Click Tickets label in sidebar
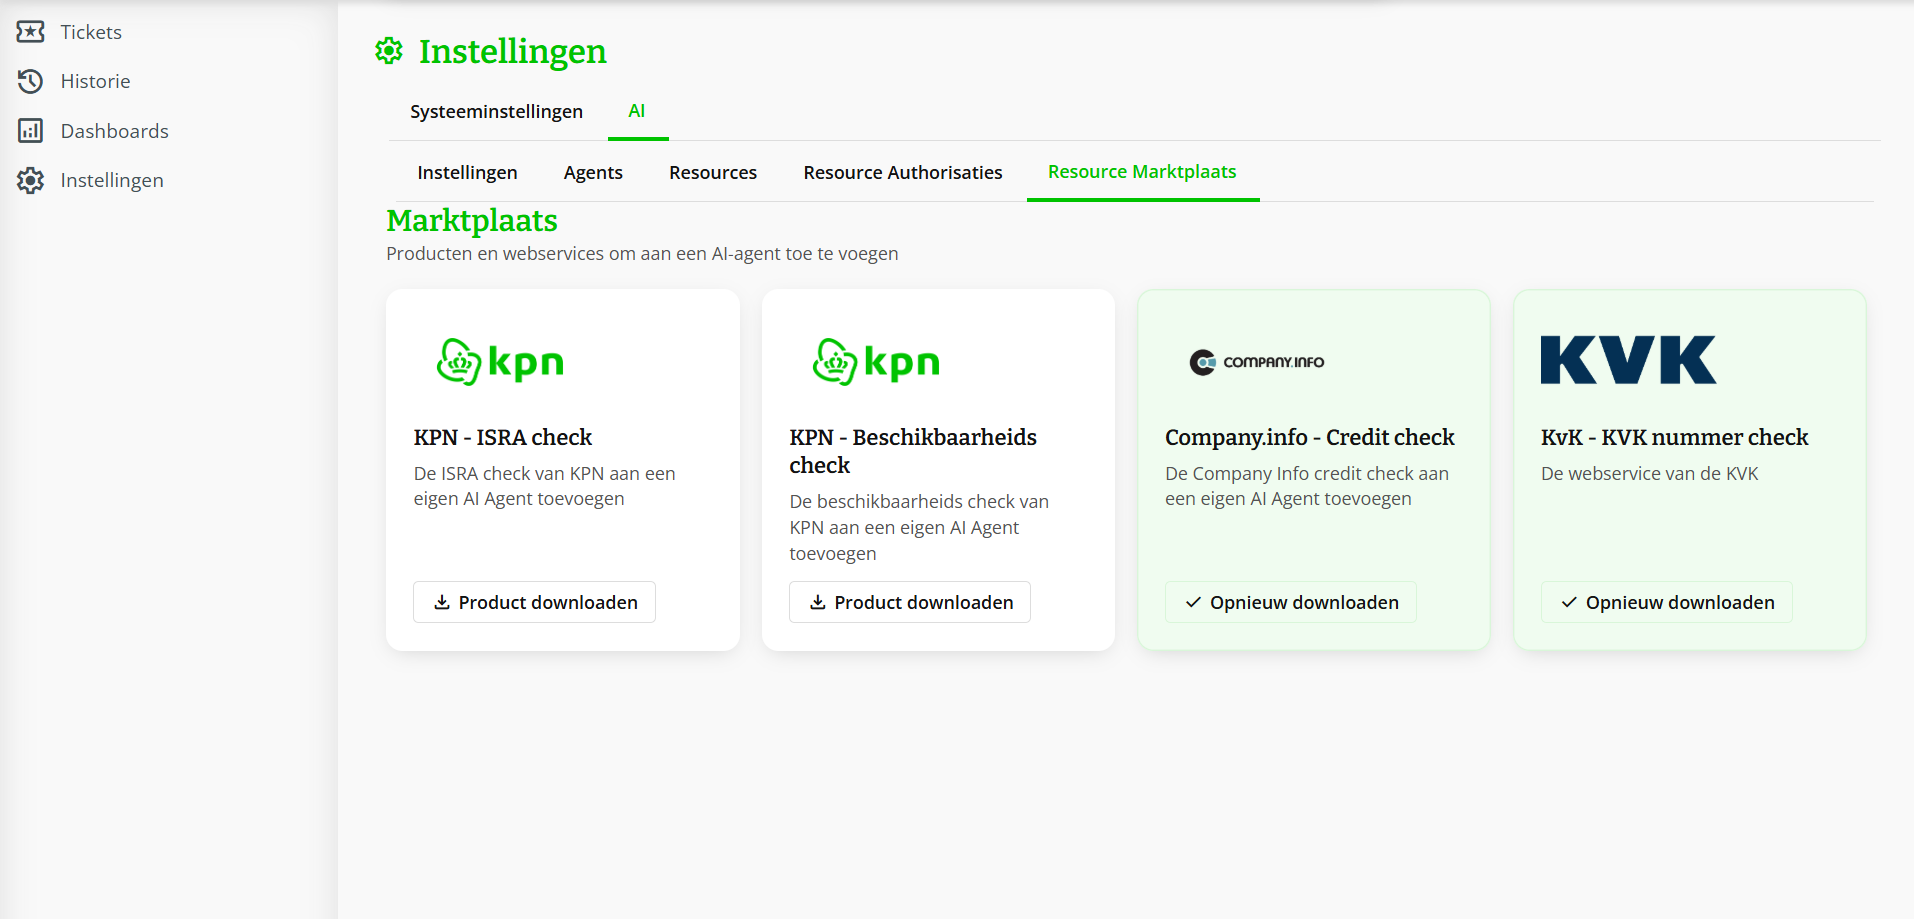Image resolution: width=1914 pixels, height=919 pixels. 91,32
